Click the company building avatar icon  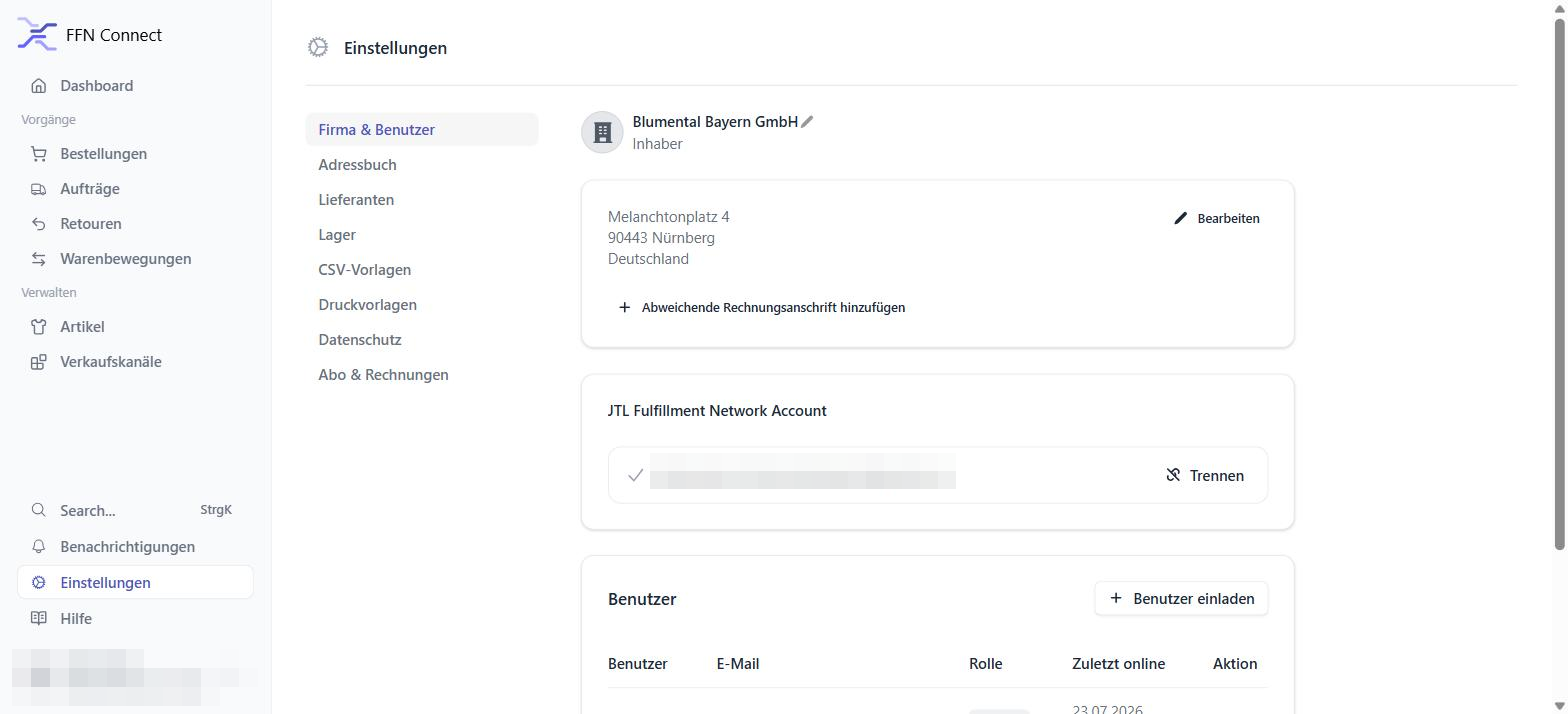click(602, 132)
